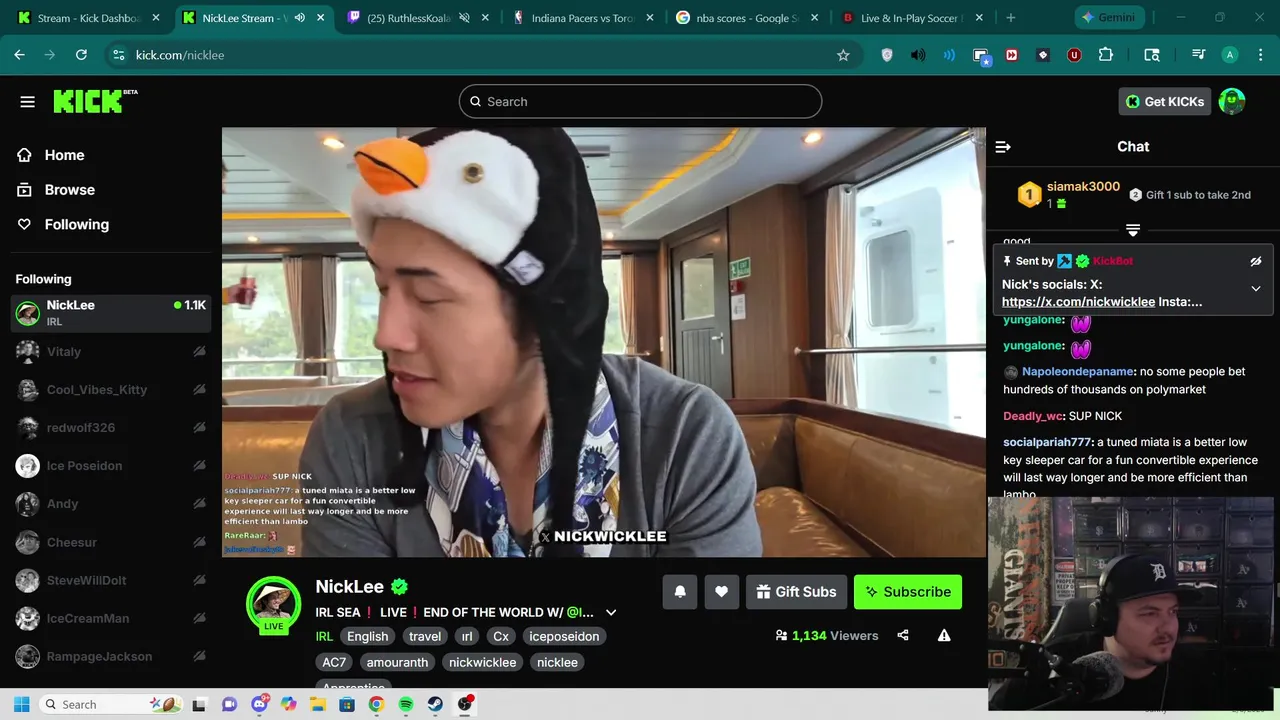Open RampageJackson channel from Following
Image resolution: width=1280 pixels, height=720 pixels.
pos(111,656)
